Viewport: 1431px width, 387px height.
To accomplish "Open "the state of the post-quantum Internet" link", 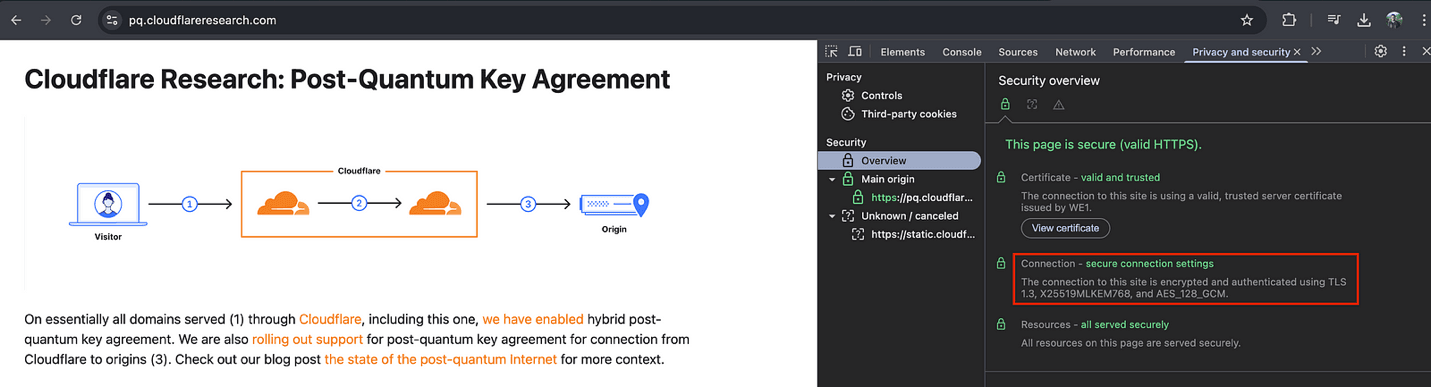I will (440, 360).
